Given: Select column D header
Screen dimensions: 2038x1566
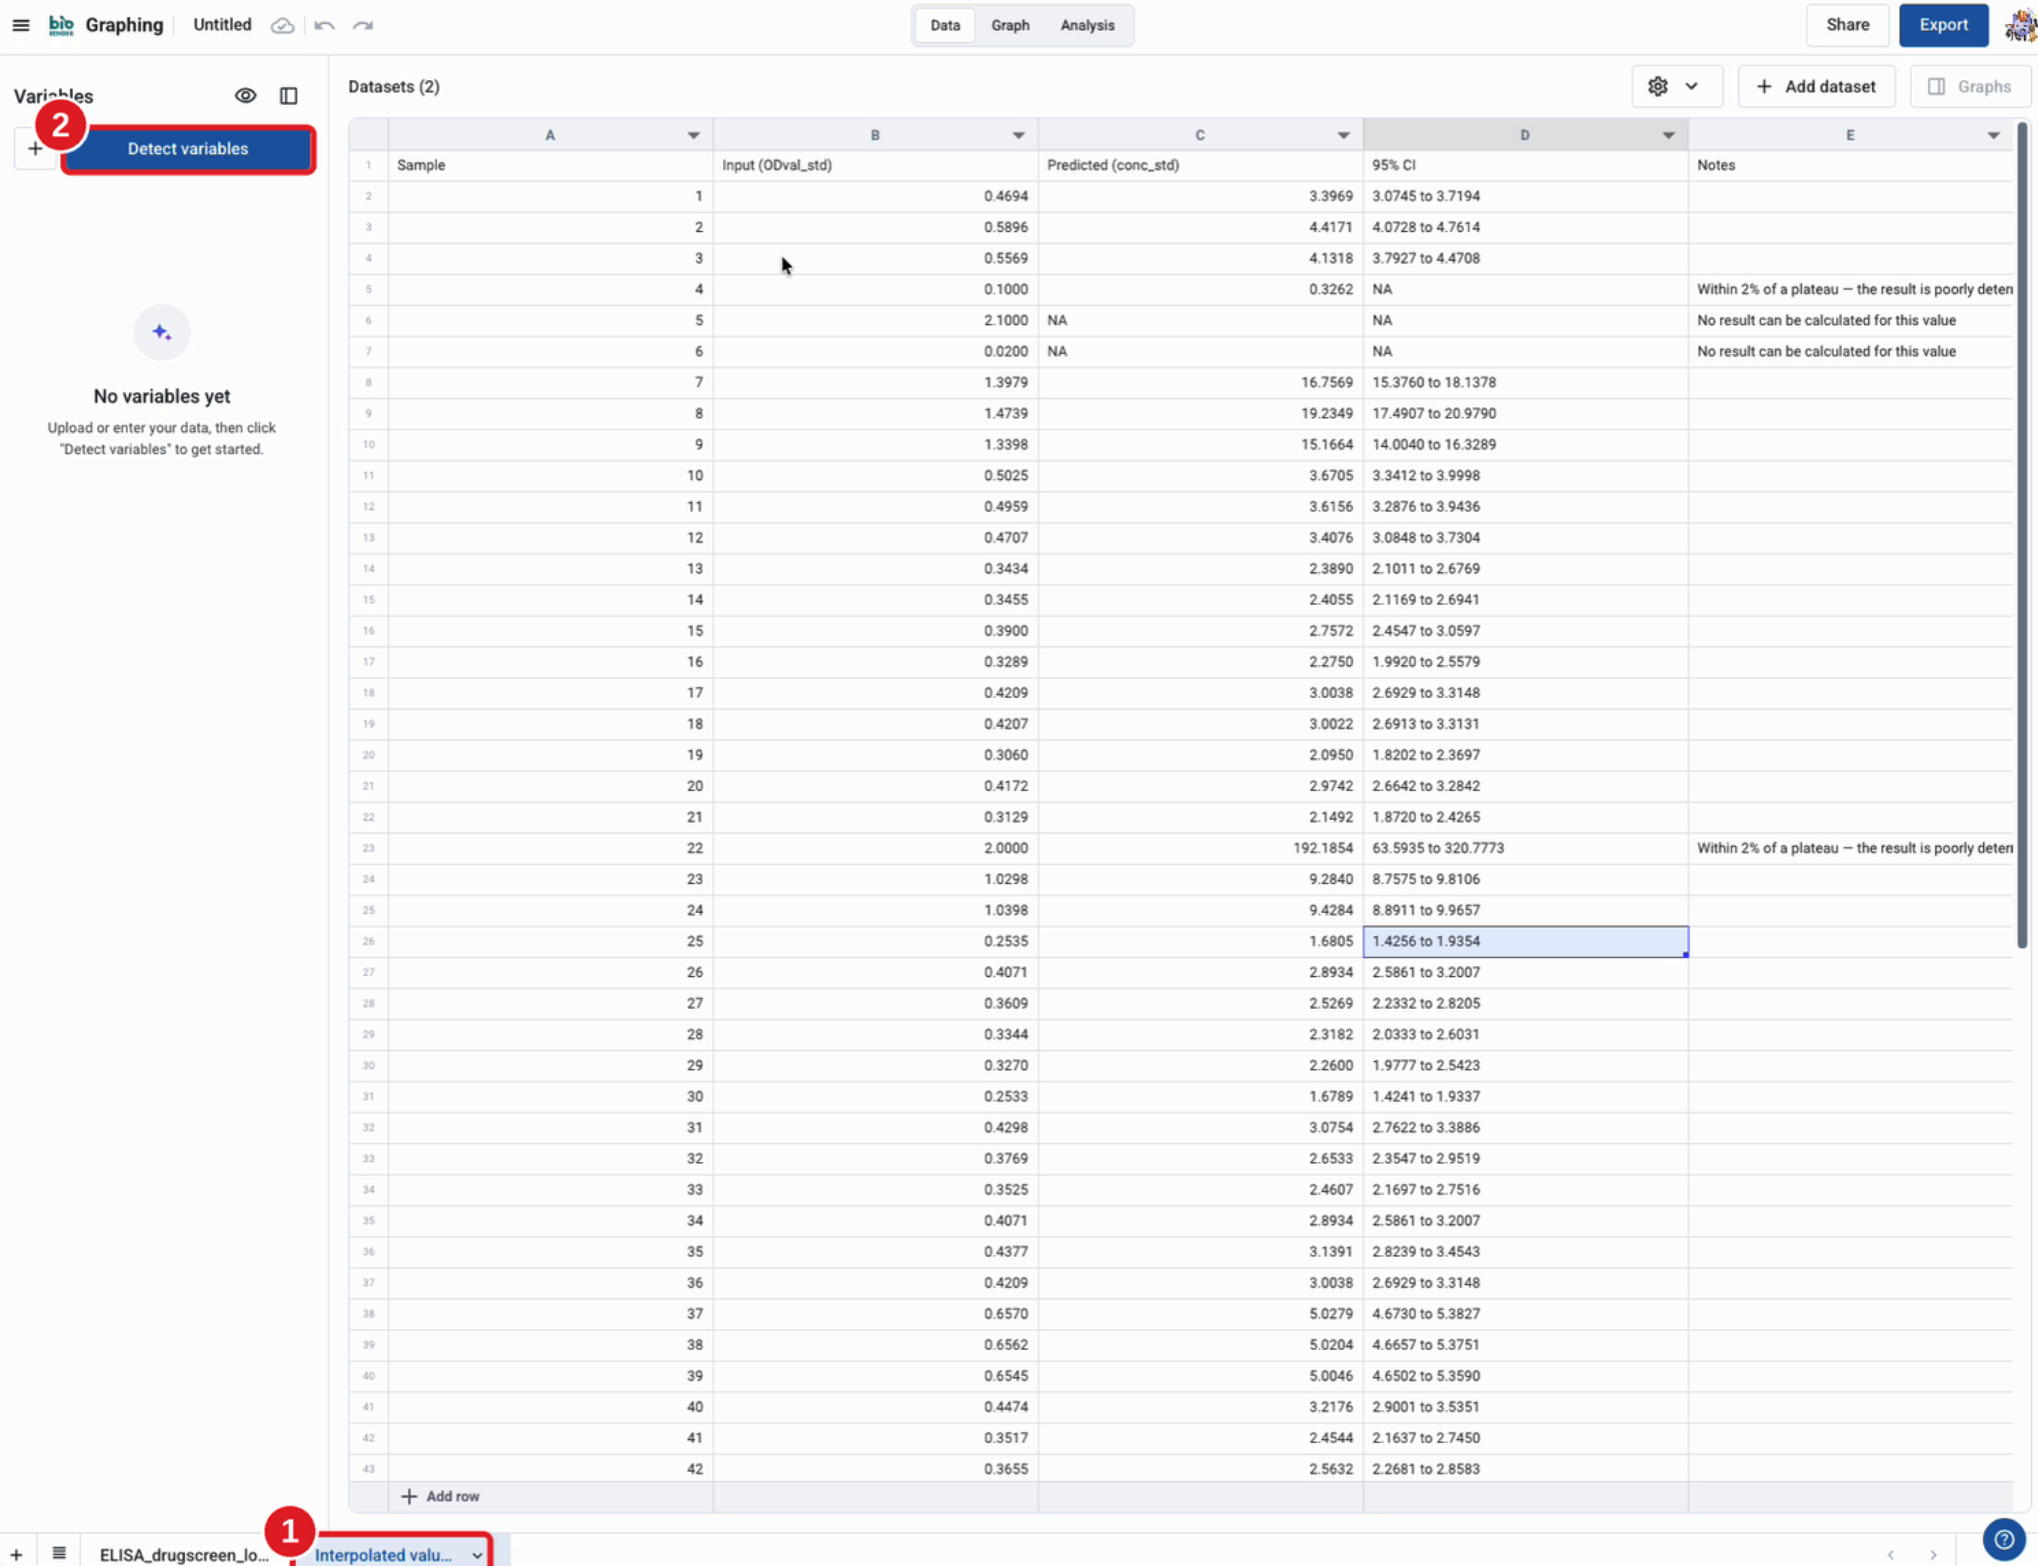Looking at the screenshot, I should (1524, 135).
